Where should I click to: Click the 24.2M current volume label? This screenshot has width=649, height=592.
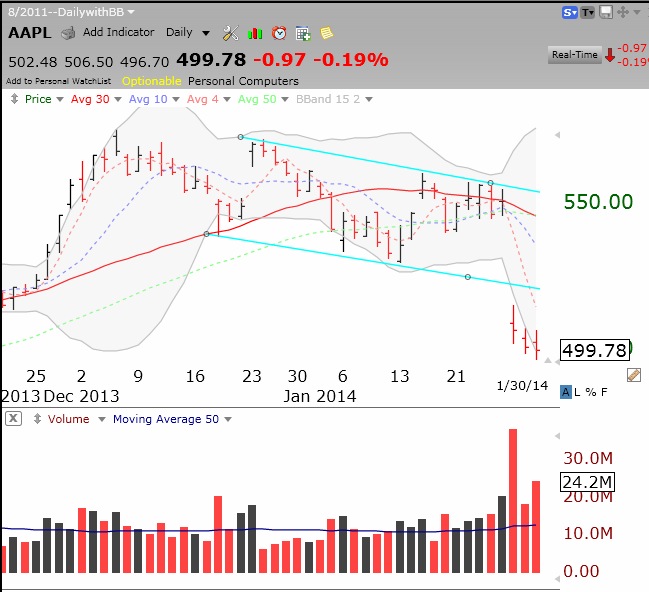click(587, 482)
